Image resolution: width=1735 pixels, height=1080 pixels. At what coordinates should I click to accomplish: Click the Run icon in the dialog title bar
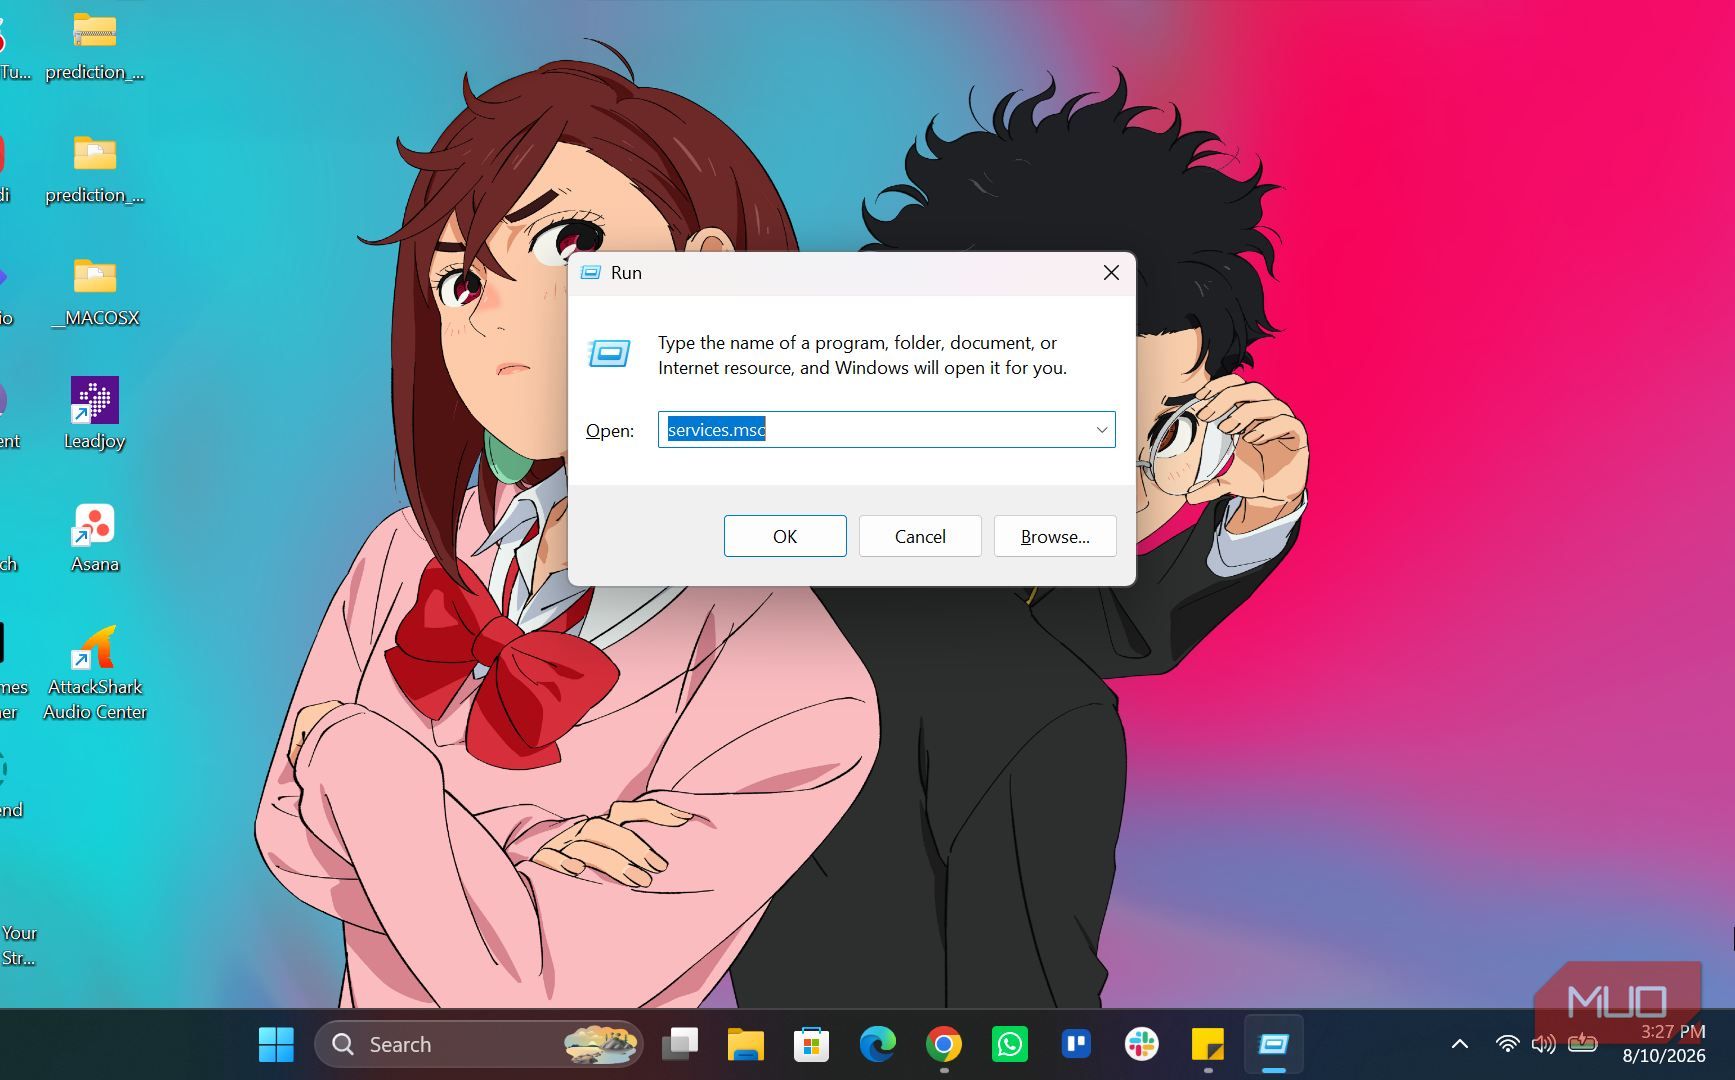pos(591,273)
